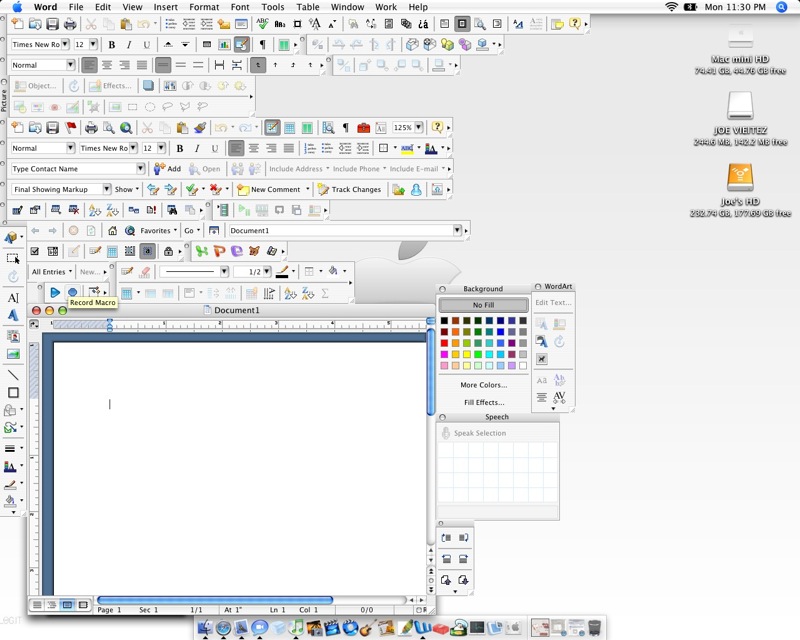Click the Sort Ascending icon in Tables toolbar

coord(290,293)
